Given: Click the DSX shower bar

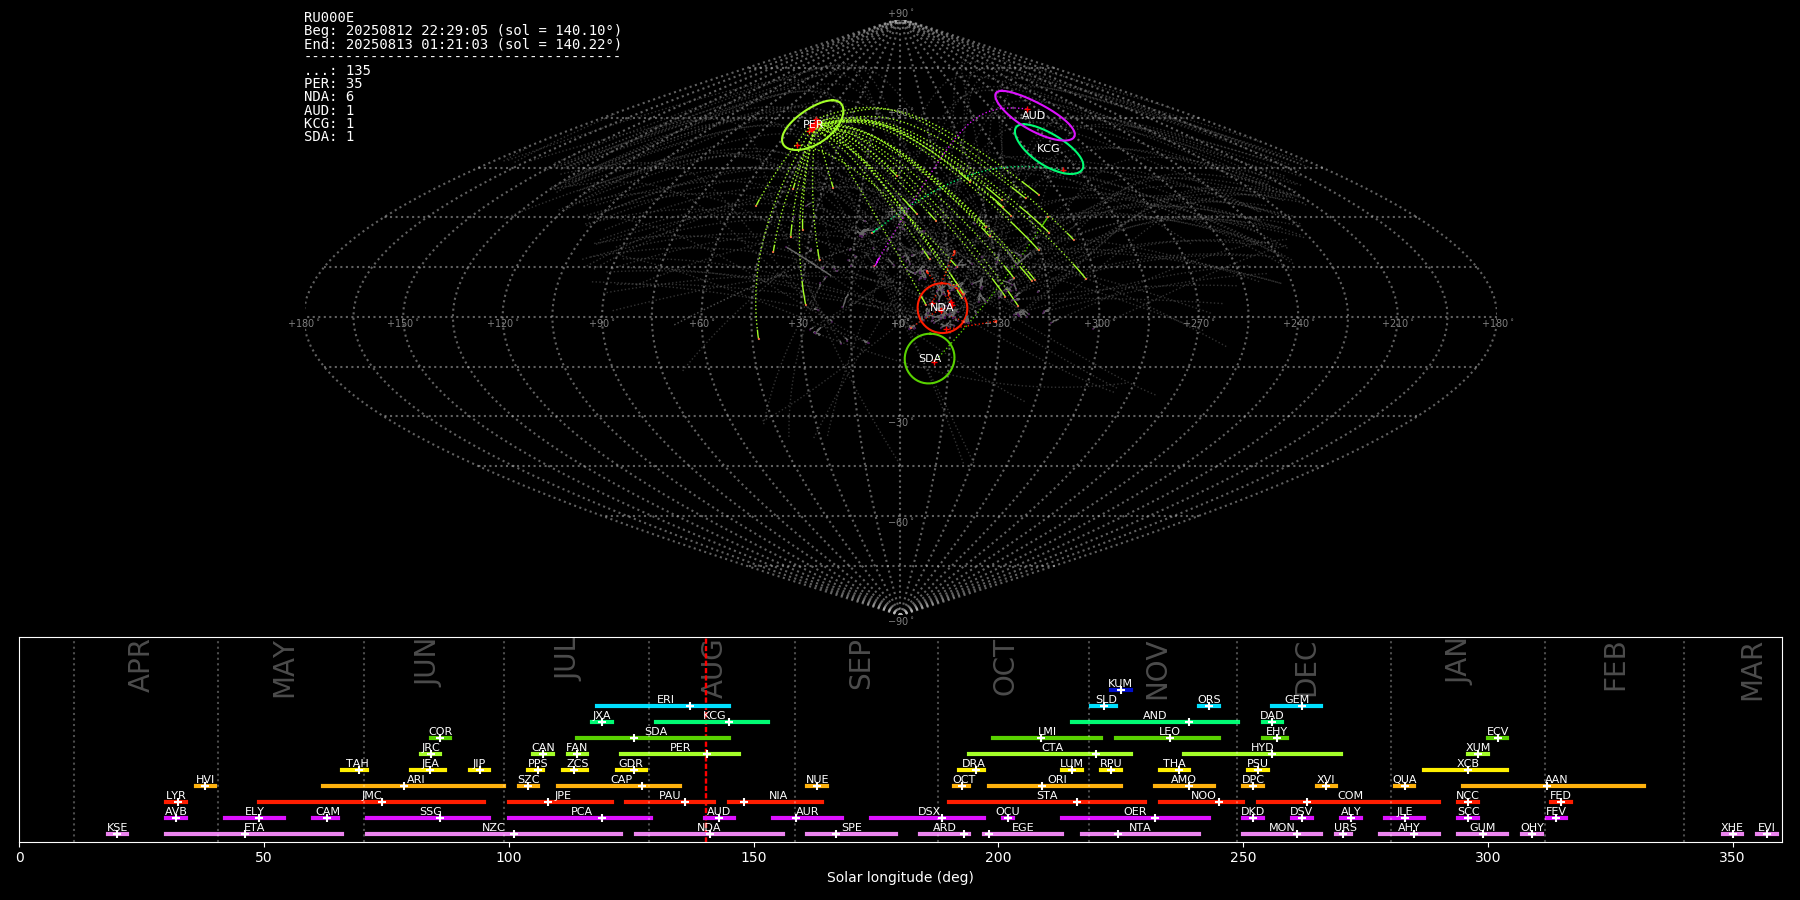Looking at the screenshot, I should [x=927, y=818].
